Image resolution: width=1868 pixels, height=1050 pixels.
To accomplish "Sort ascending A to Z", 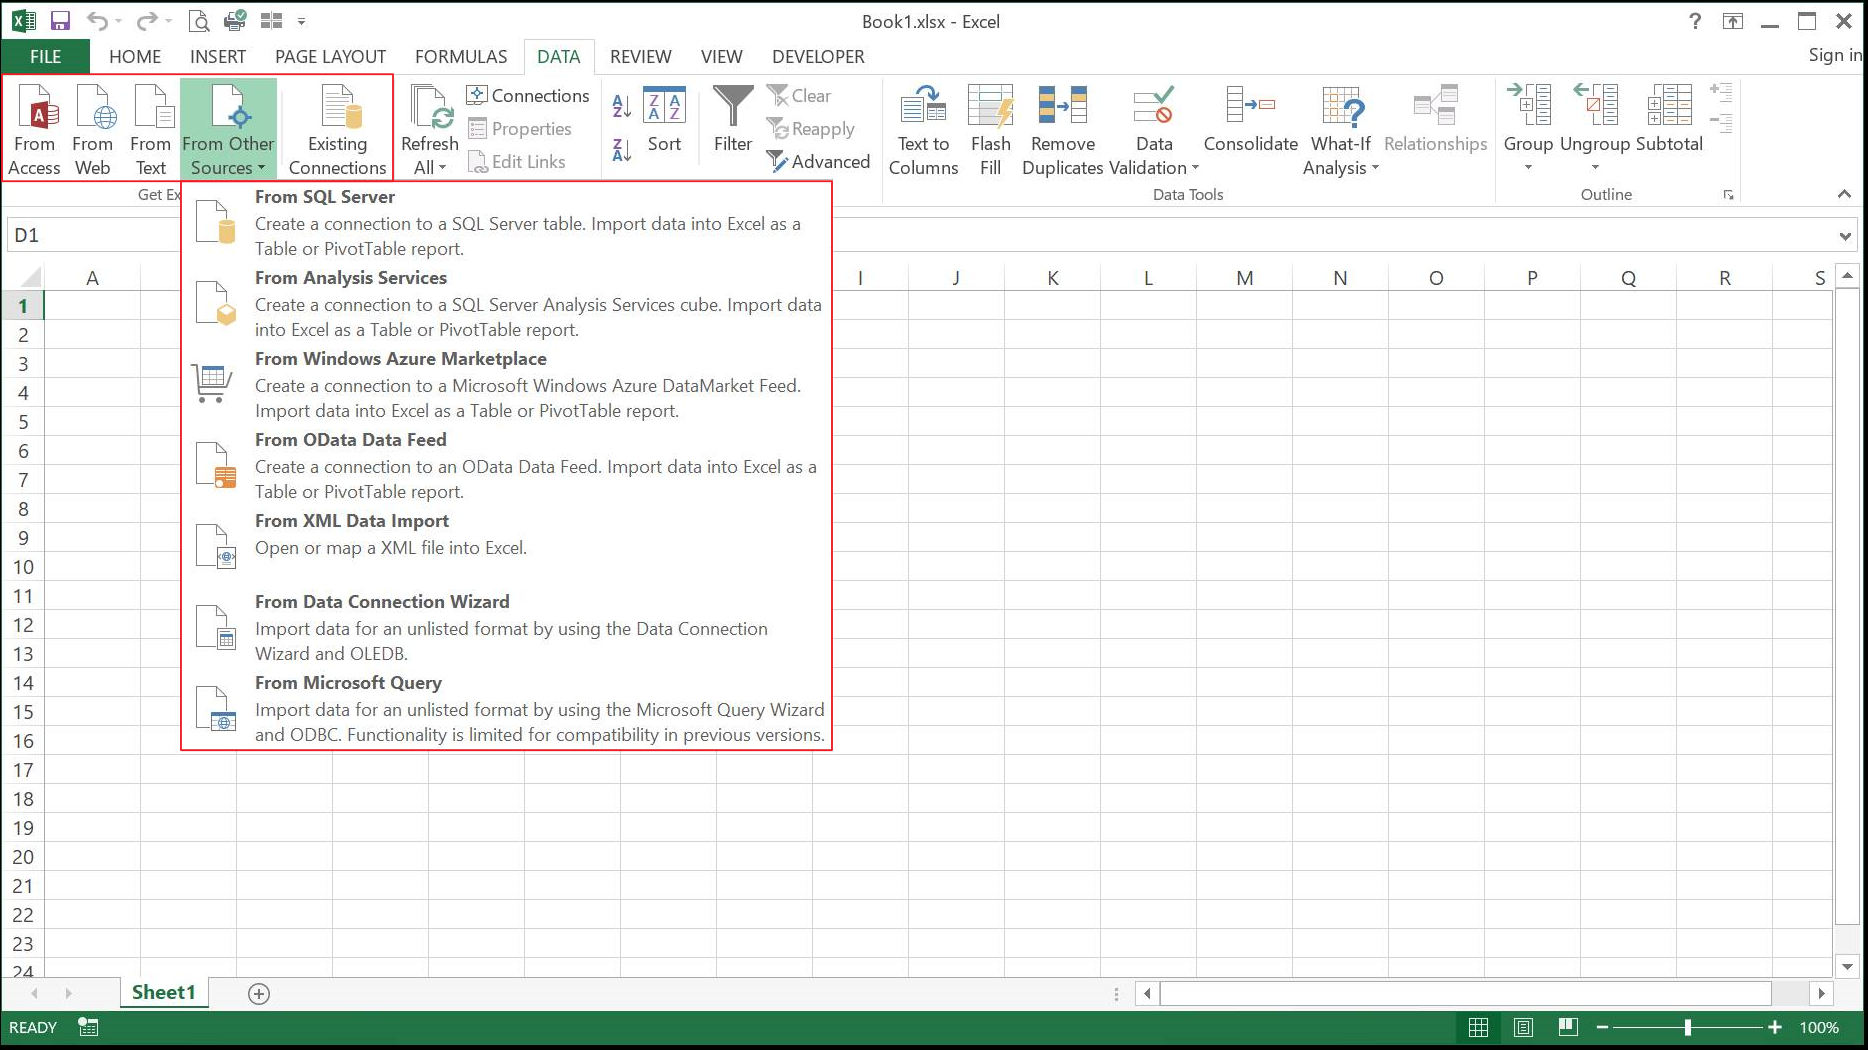I will (x=621, y=105).
